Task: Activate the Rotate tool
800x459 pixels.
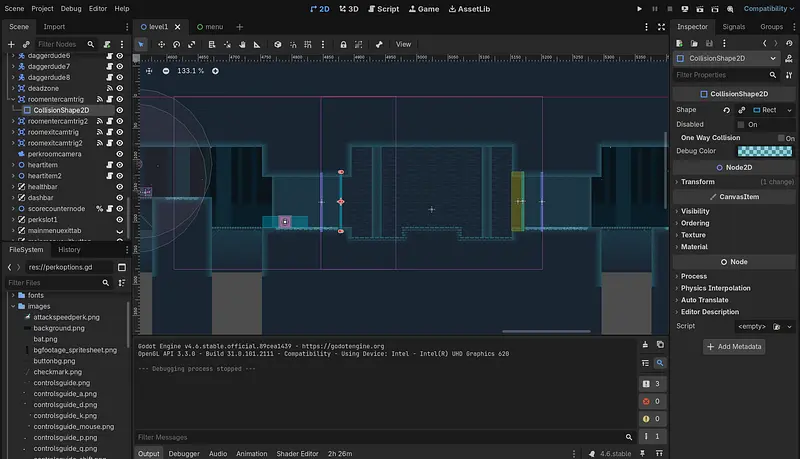Action: [177, 44]
